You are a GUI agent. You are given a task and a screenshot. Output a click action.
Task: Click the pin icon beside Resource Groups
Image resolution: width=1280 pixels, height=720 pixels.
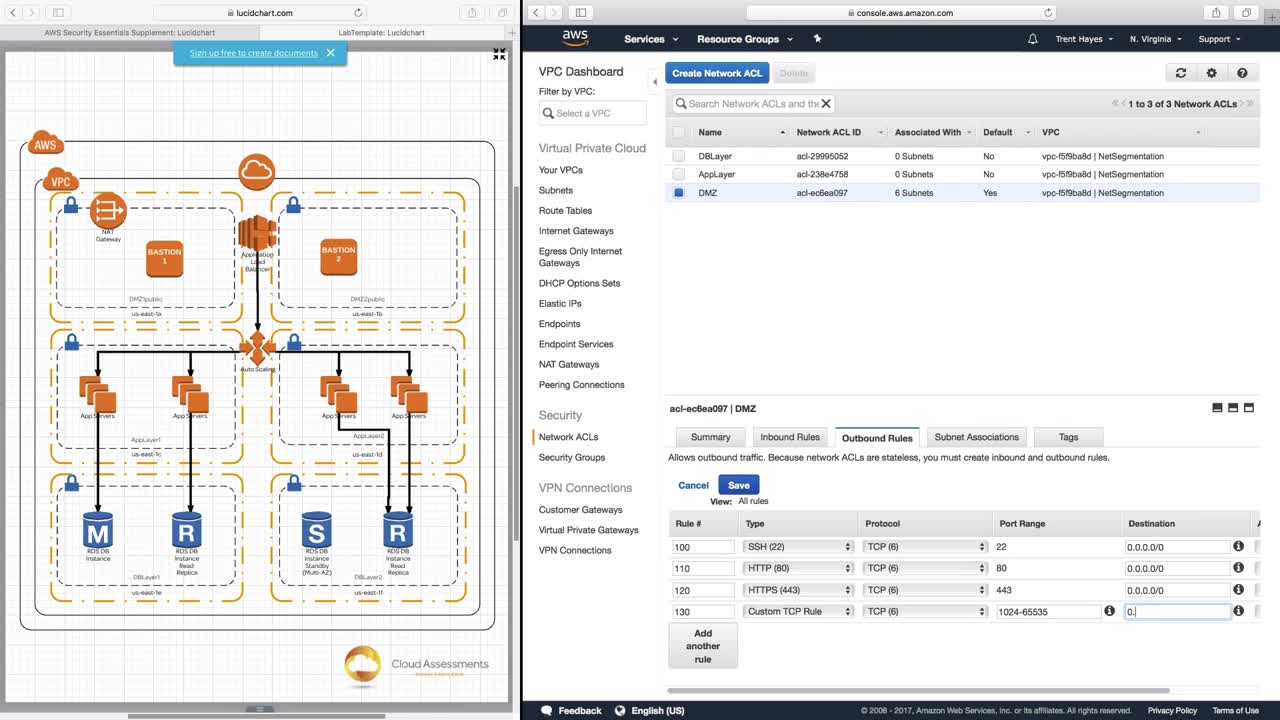coord(817,39)
